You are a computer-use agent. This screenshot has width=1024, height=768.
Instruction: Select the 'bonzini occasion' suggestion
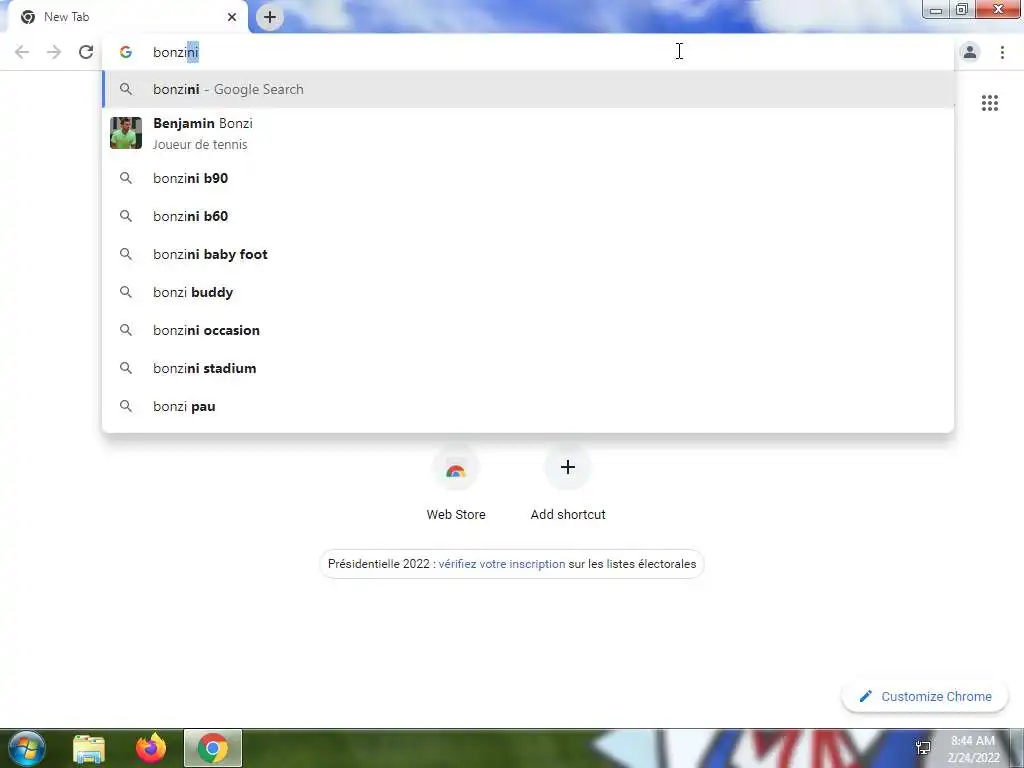tap(528, 330)
